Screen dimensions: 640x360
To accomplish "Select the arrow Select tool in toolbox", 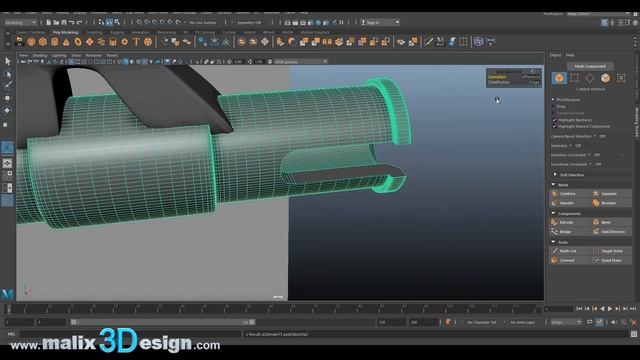I will click(x=7, y=61).
